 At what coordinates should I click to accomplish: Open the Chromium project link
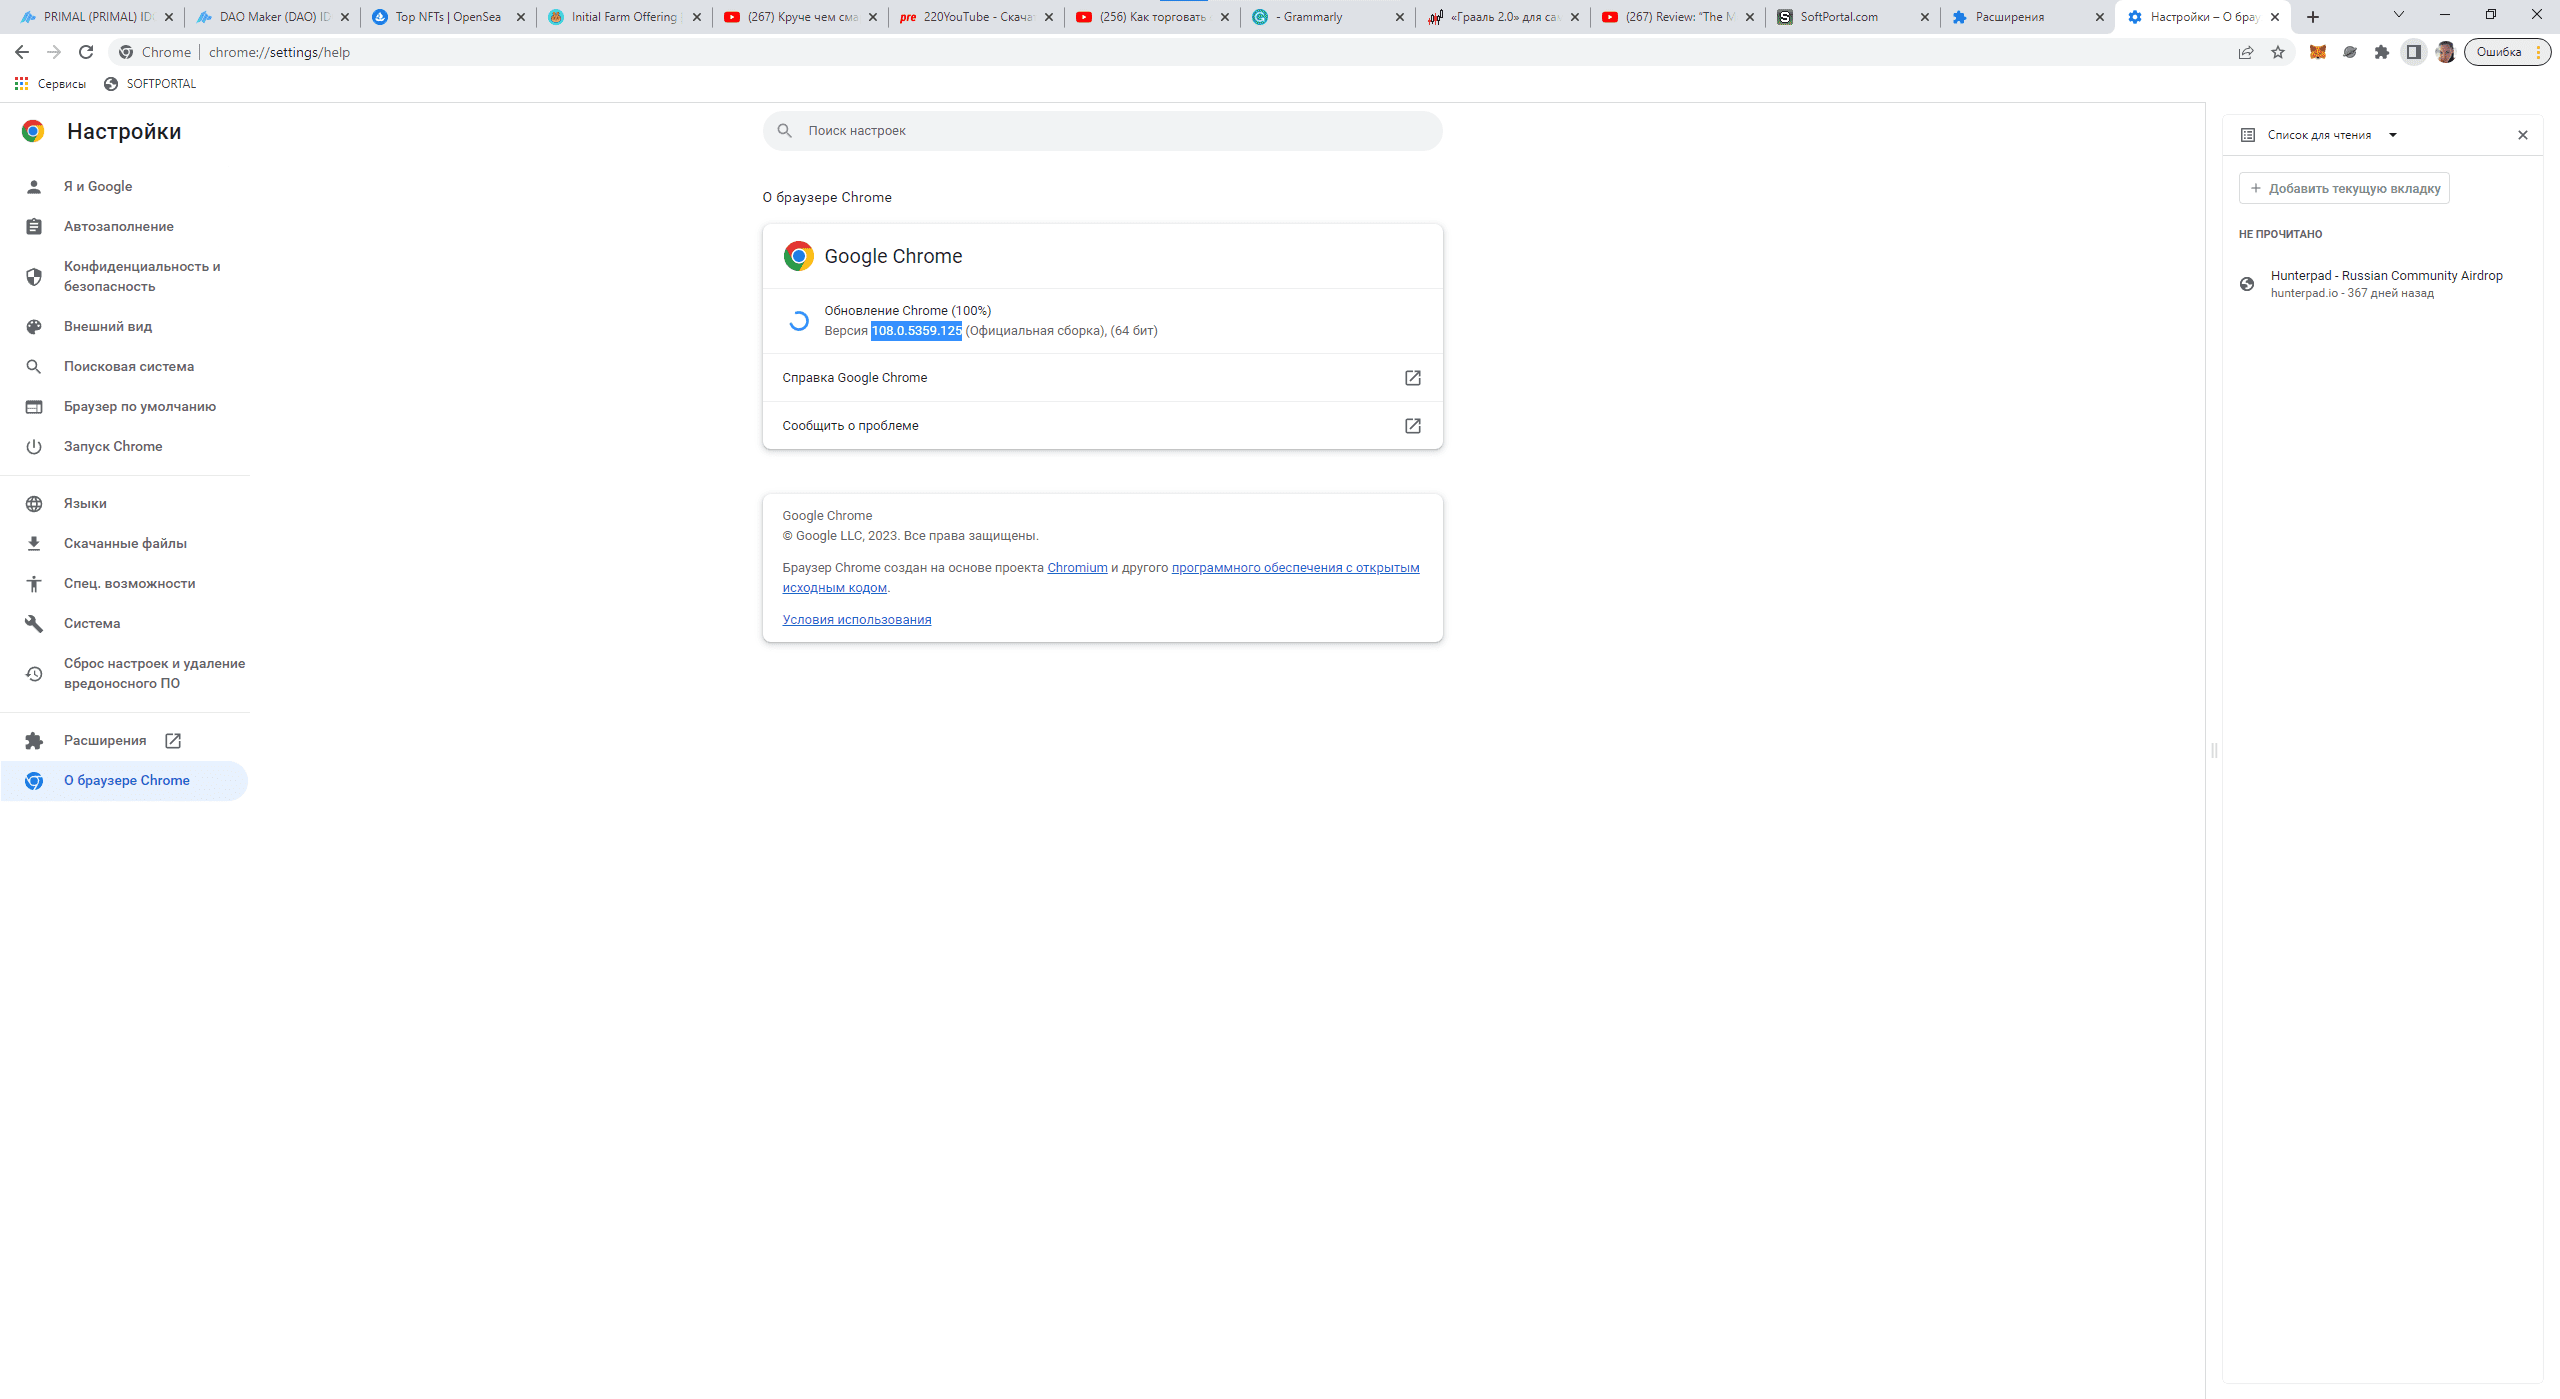(x=1077, y=568)
